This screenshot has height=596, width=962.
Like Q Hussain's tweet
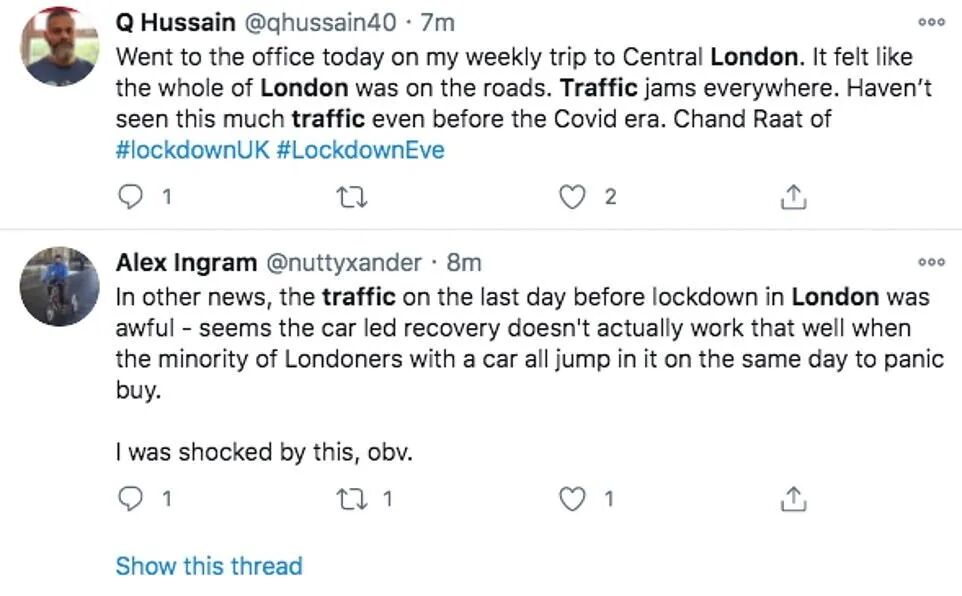coord(572,197)
